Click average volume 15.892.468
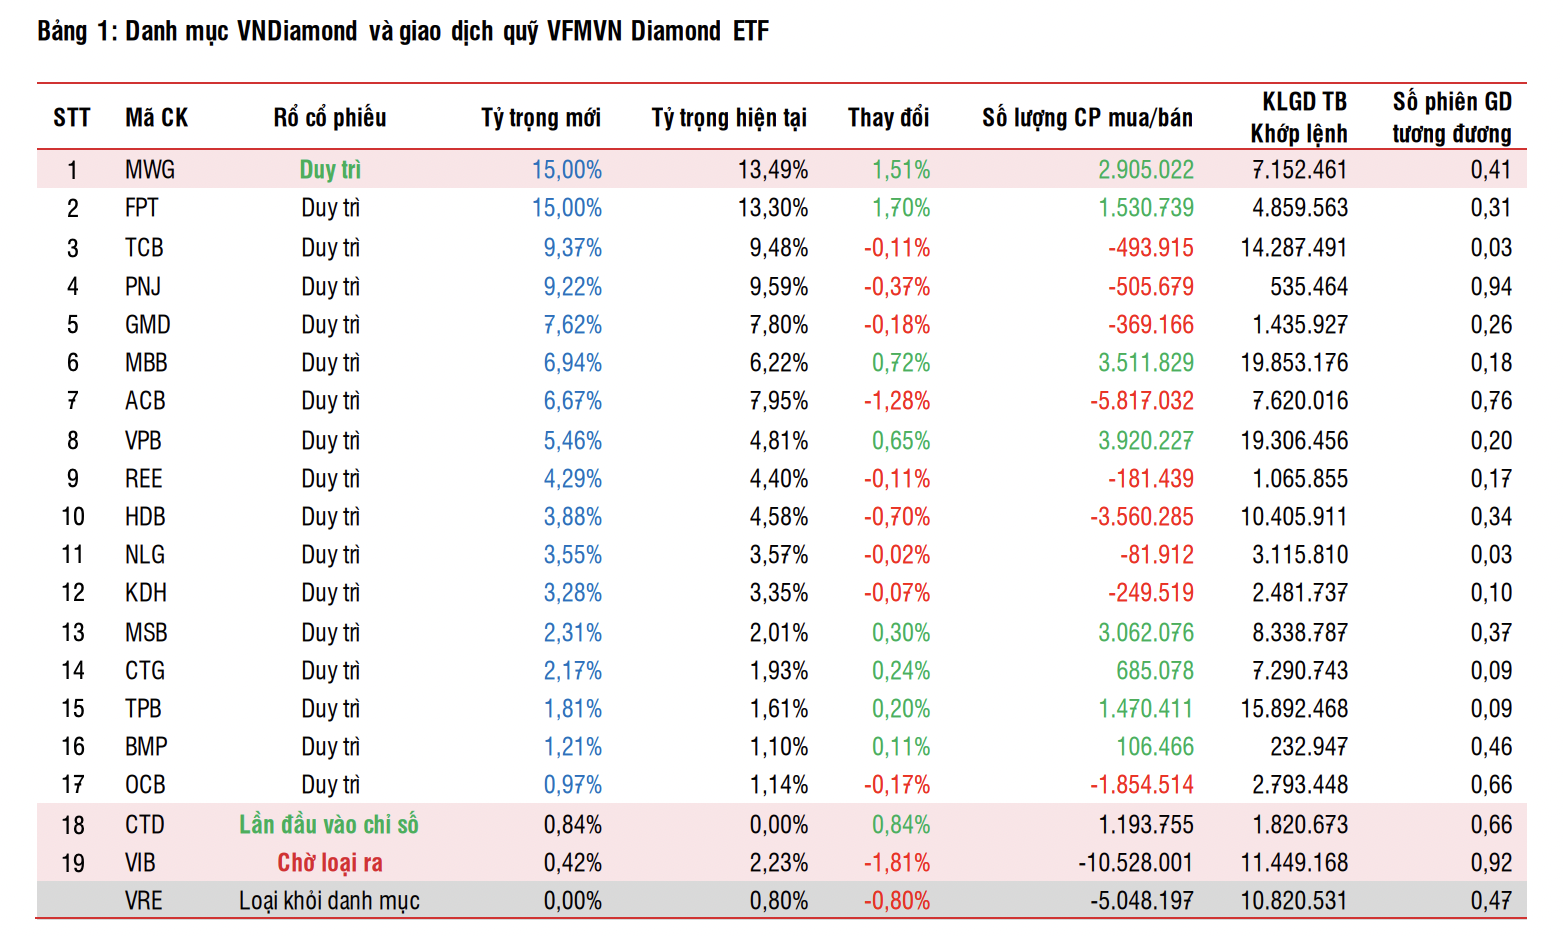 click(1294, 709)
